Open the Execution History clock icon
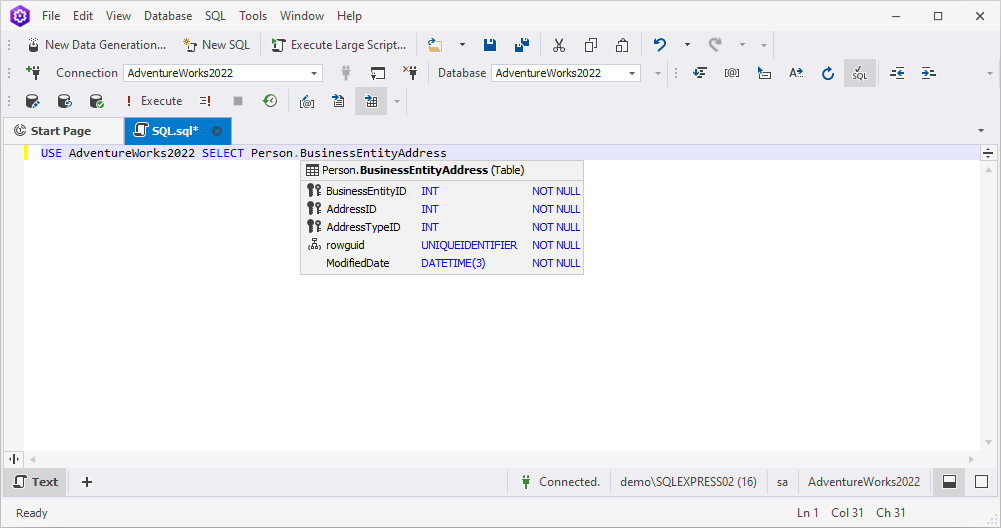The image size is (1001, 528). (x=270, y=101)
